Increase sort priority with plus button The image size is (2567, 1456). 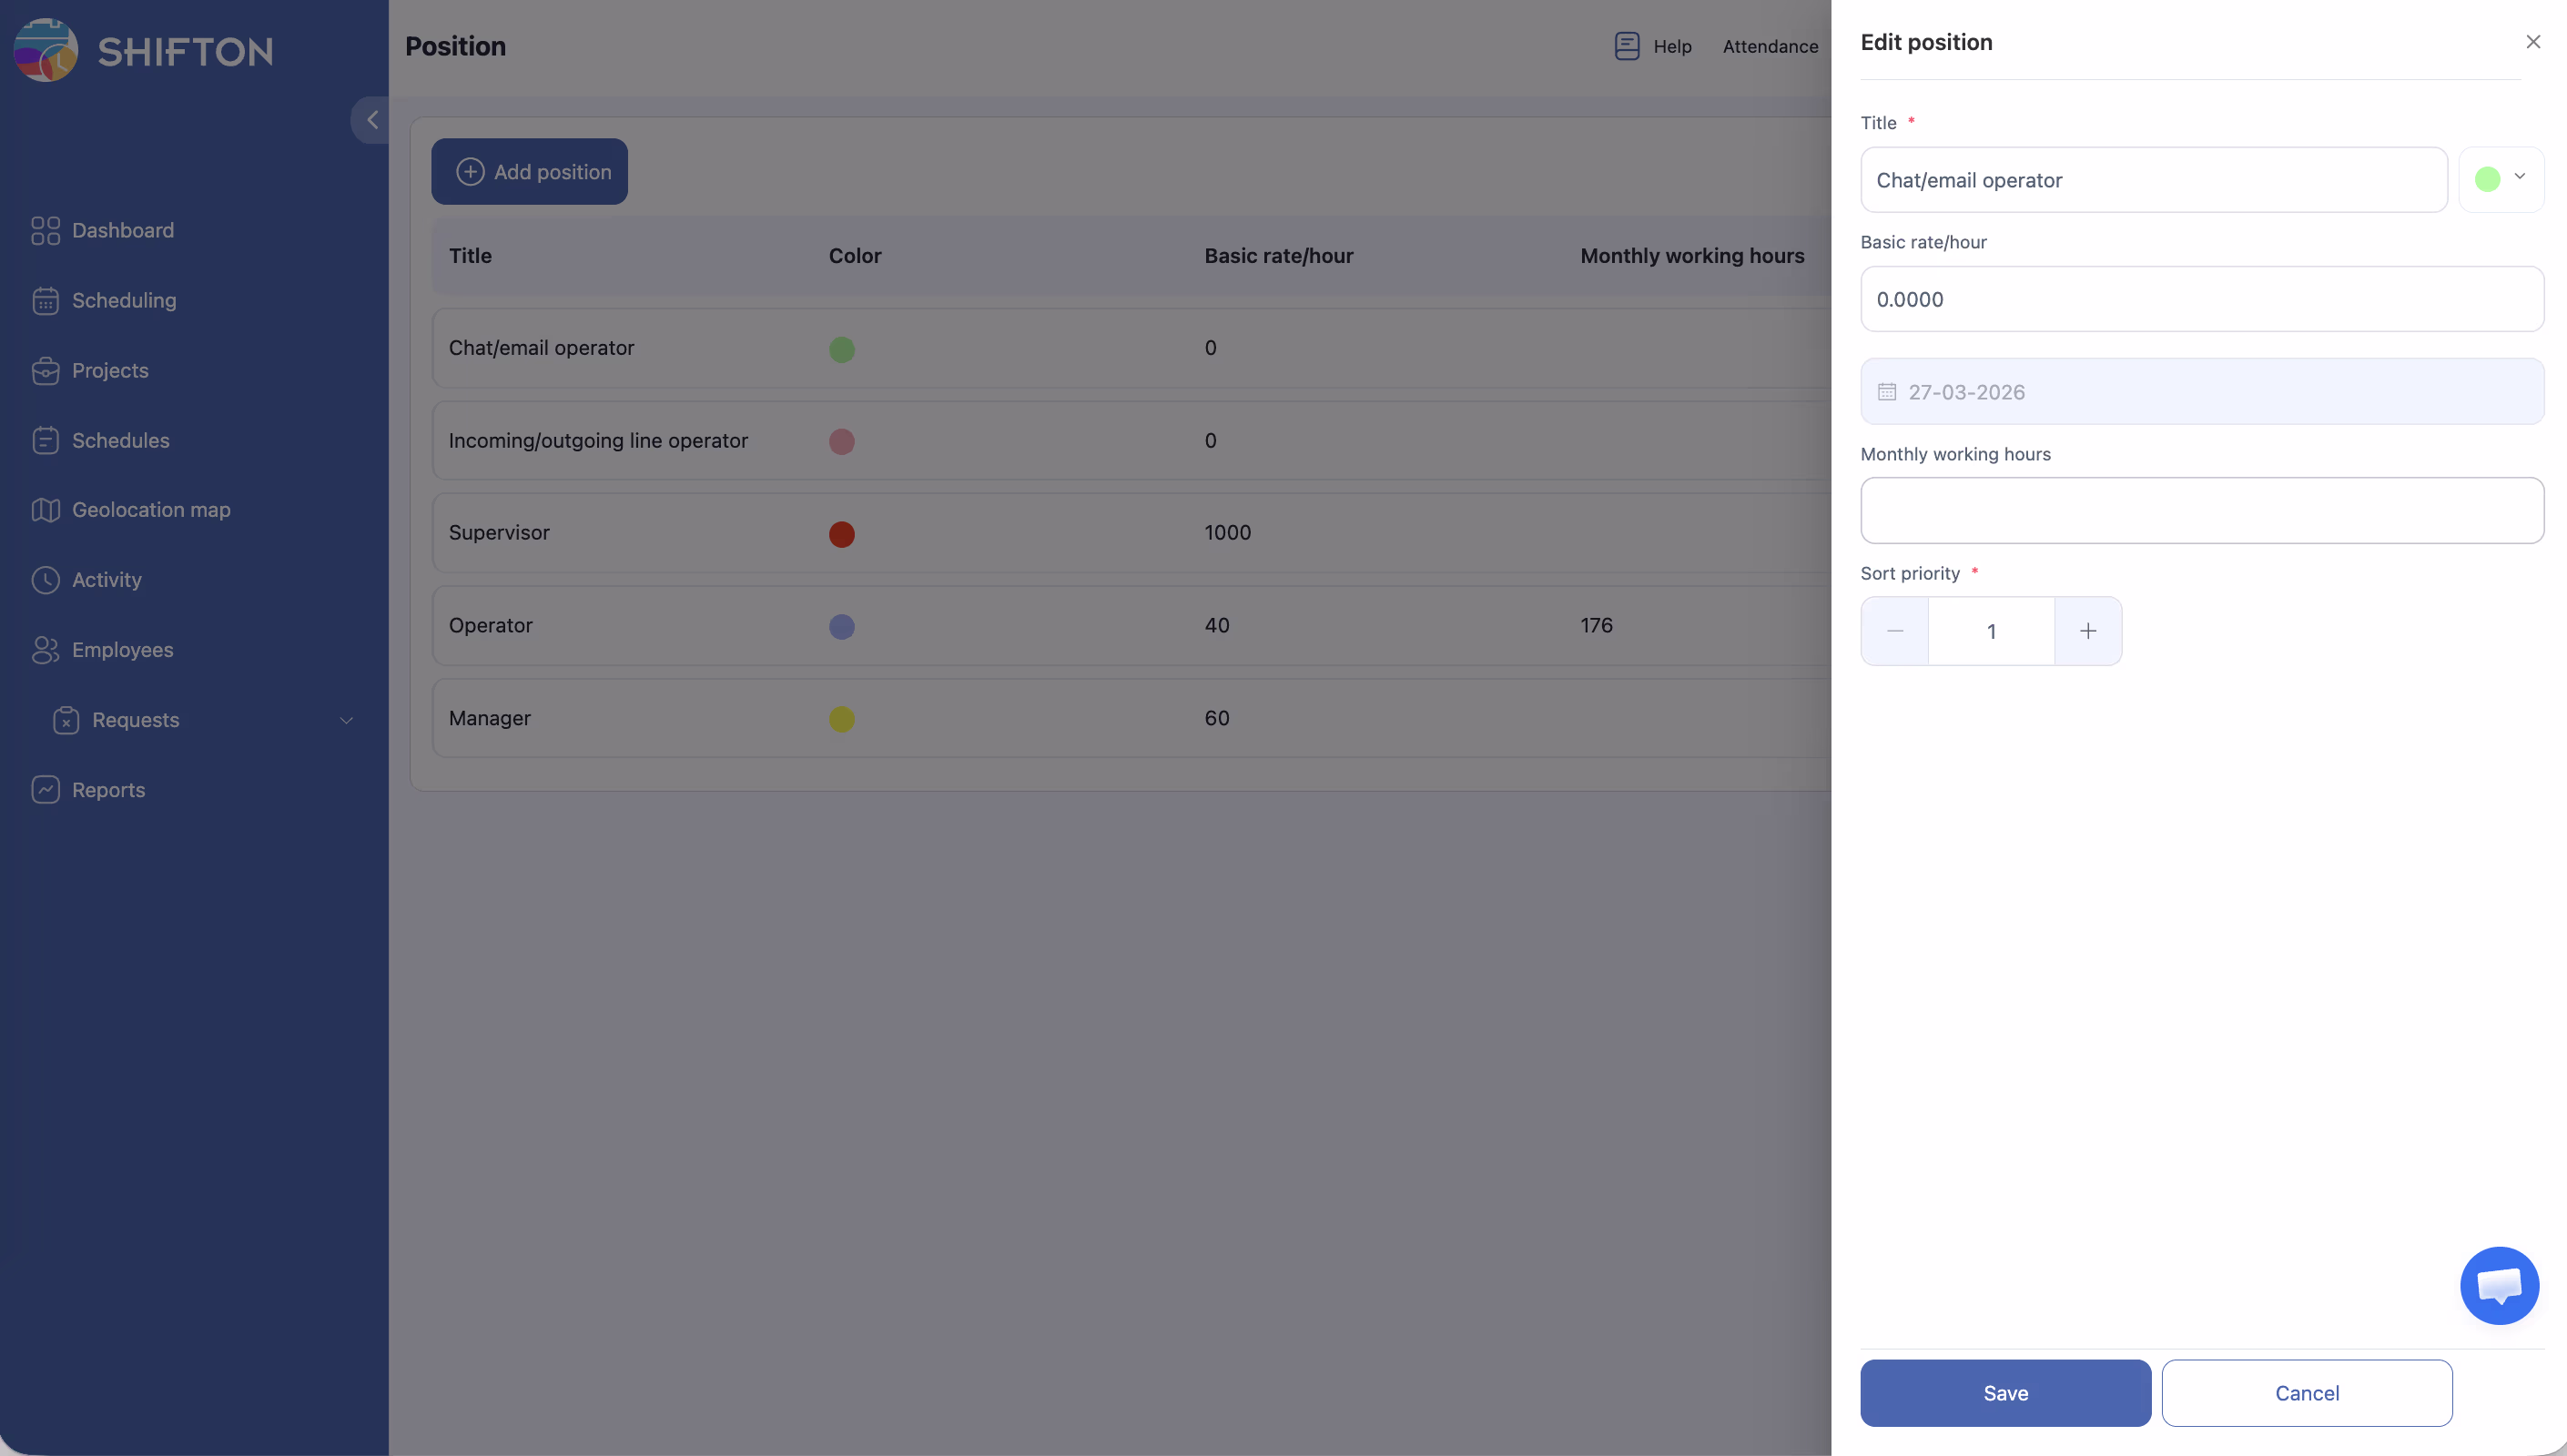point(2087,631)
